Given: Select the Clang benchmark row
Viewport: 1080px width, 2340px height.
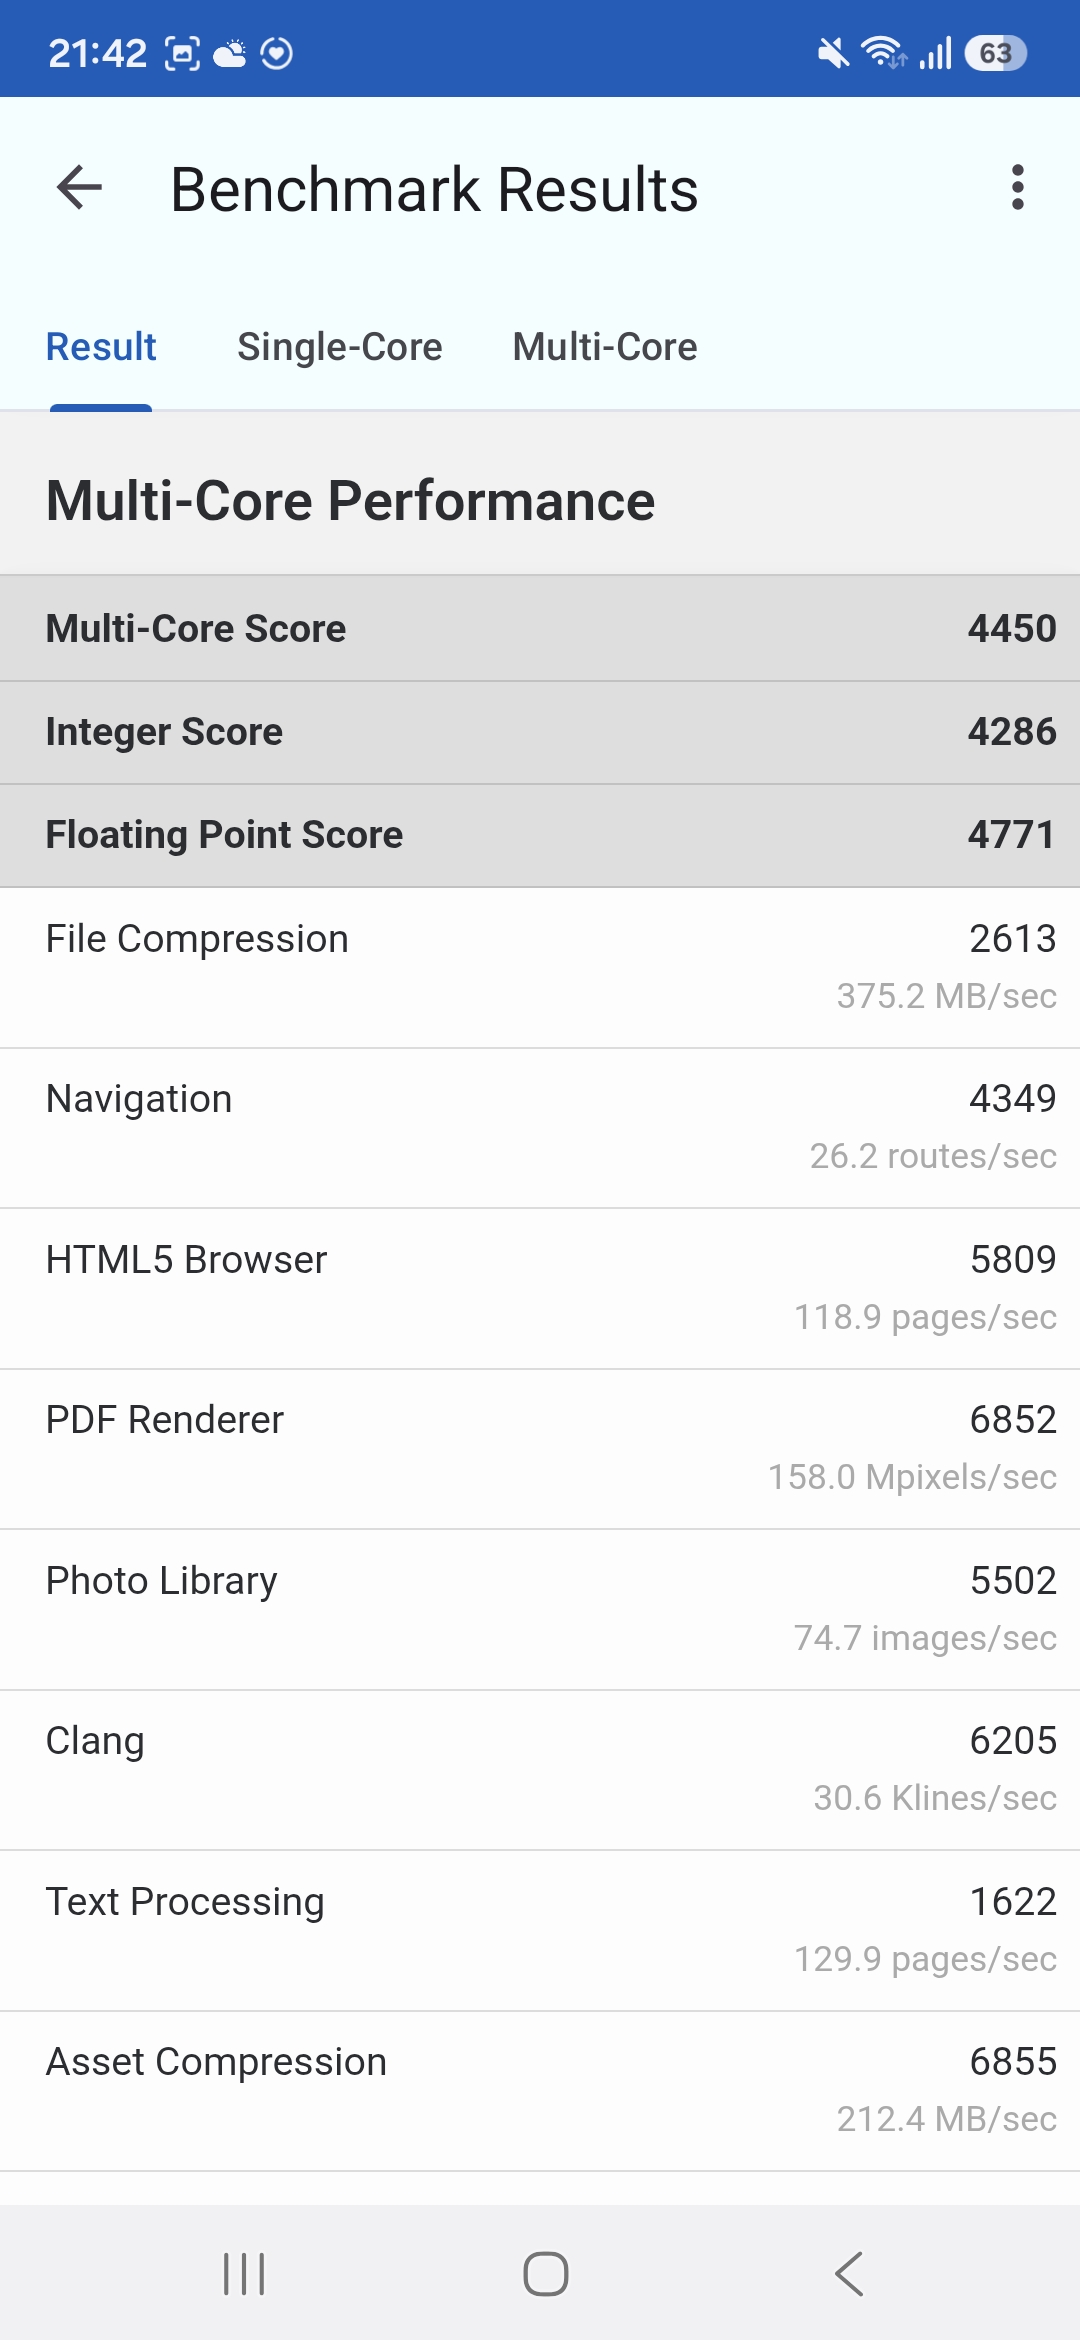Looking at the screenshot, I should tap(540, 1769).
